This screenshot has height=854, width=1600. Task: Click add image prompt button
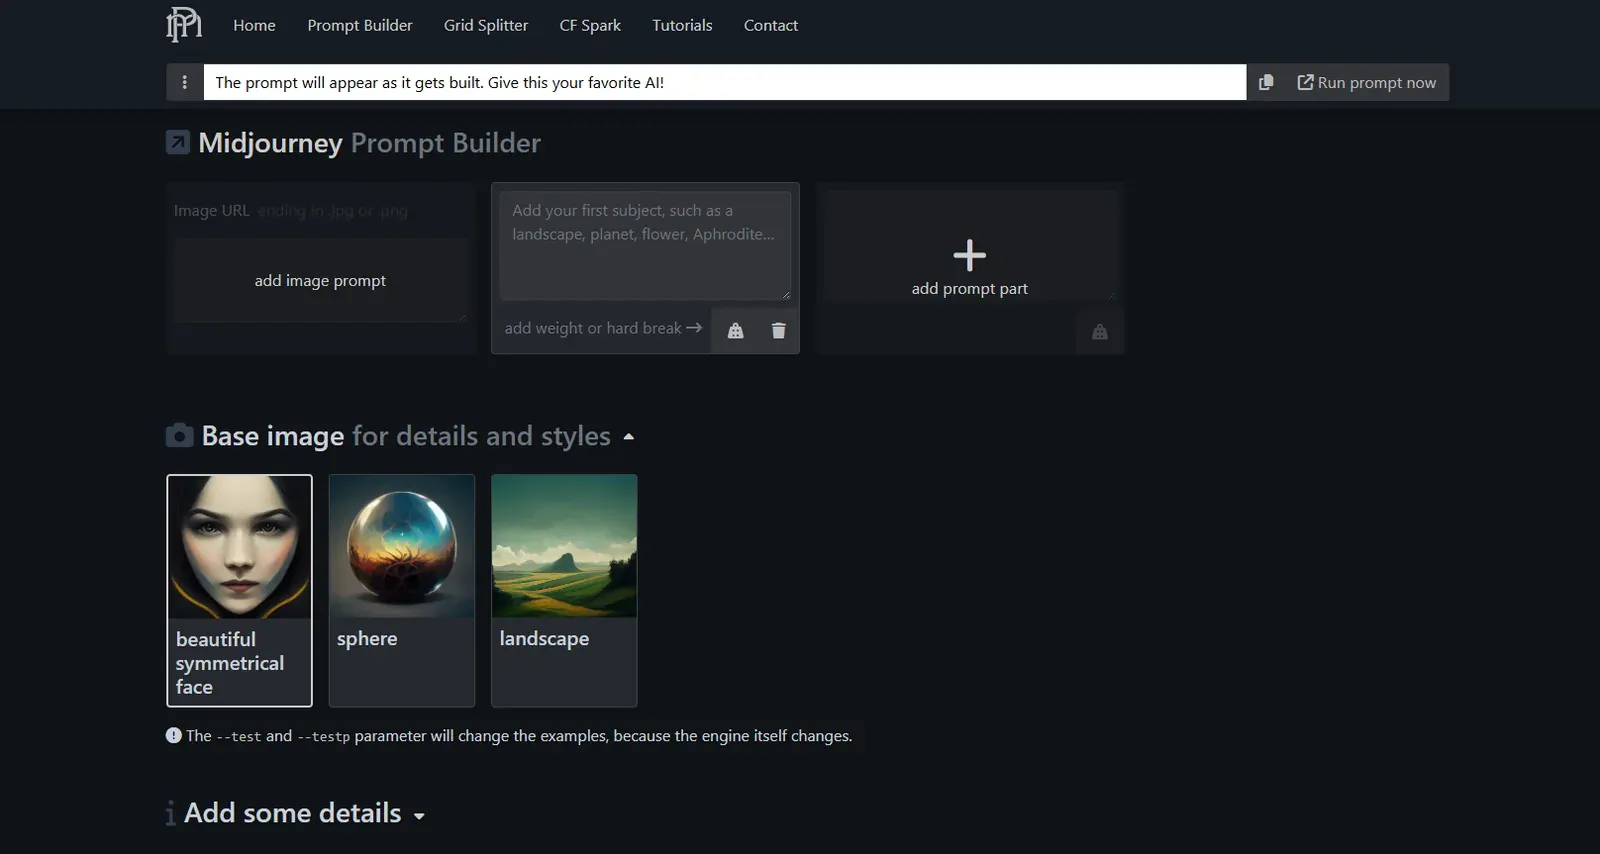320,281
